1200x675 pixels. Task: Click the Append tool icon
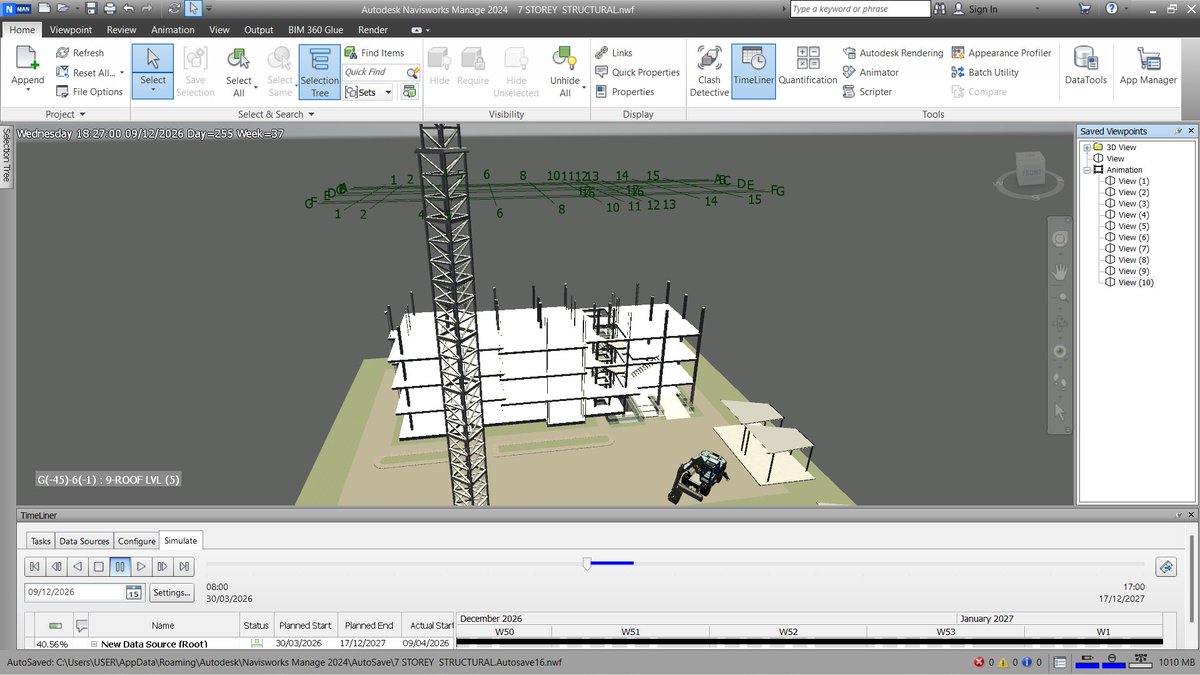[27, 60]
